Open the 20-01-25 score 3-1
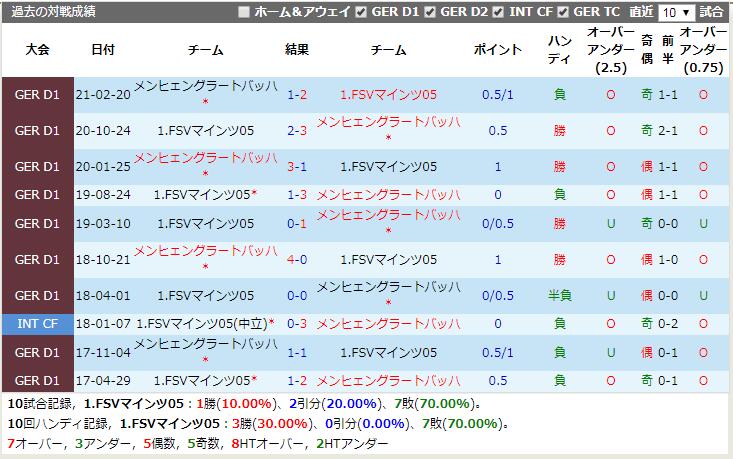The height and width of the screenshot is (459, 733). pos(297,167)
